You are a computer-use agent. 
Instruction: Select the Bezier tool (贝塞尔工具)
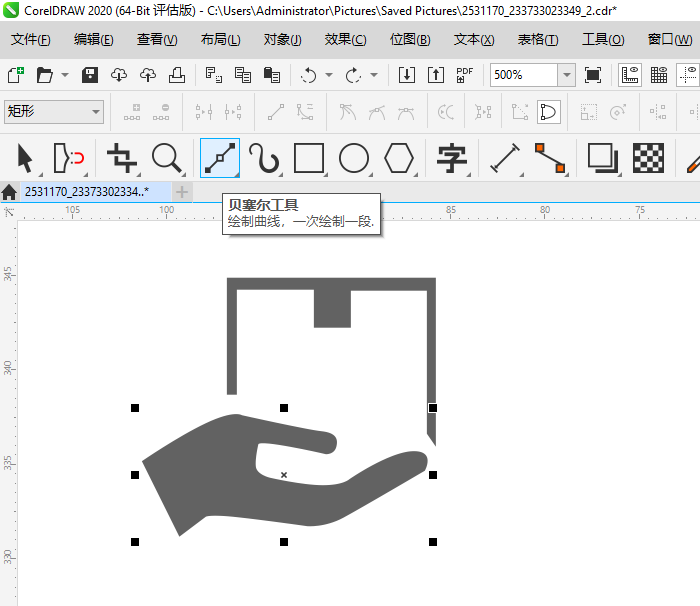click(220, 158)
